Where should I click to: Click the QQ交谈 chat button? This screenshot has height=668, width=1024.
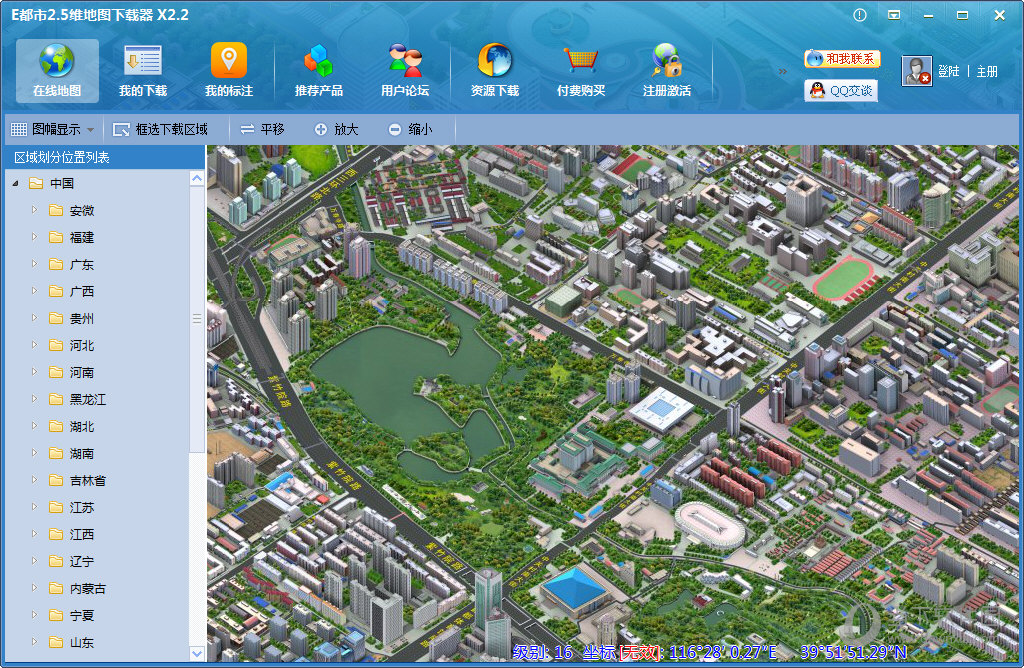[841, 91]
